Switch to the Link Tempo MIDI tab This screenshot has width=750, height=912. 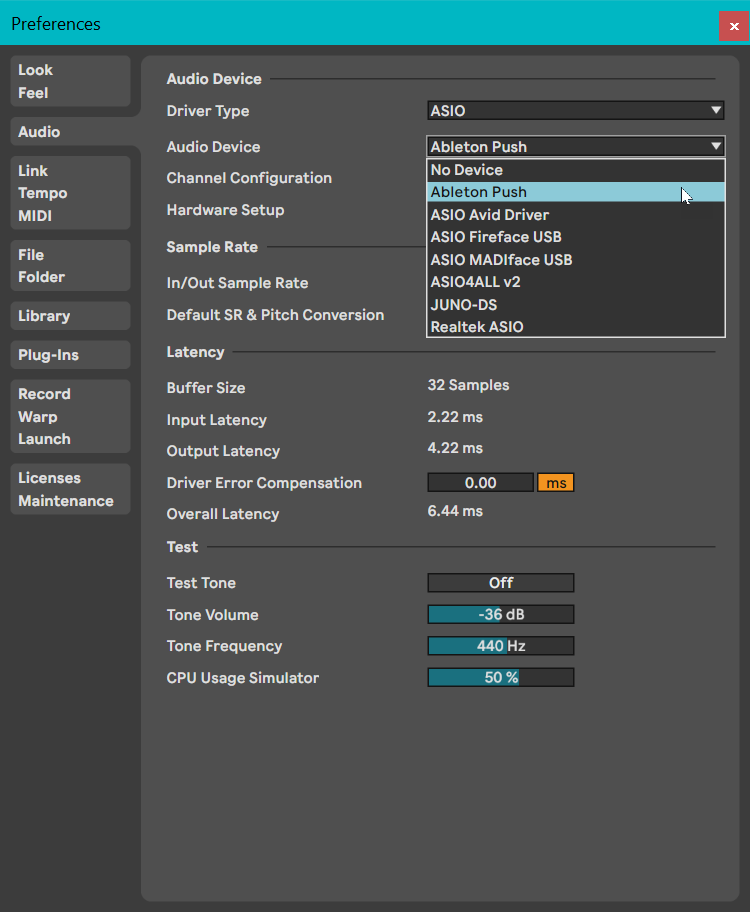pyautogui.click(x=70, y=193)
